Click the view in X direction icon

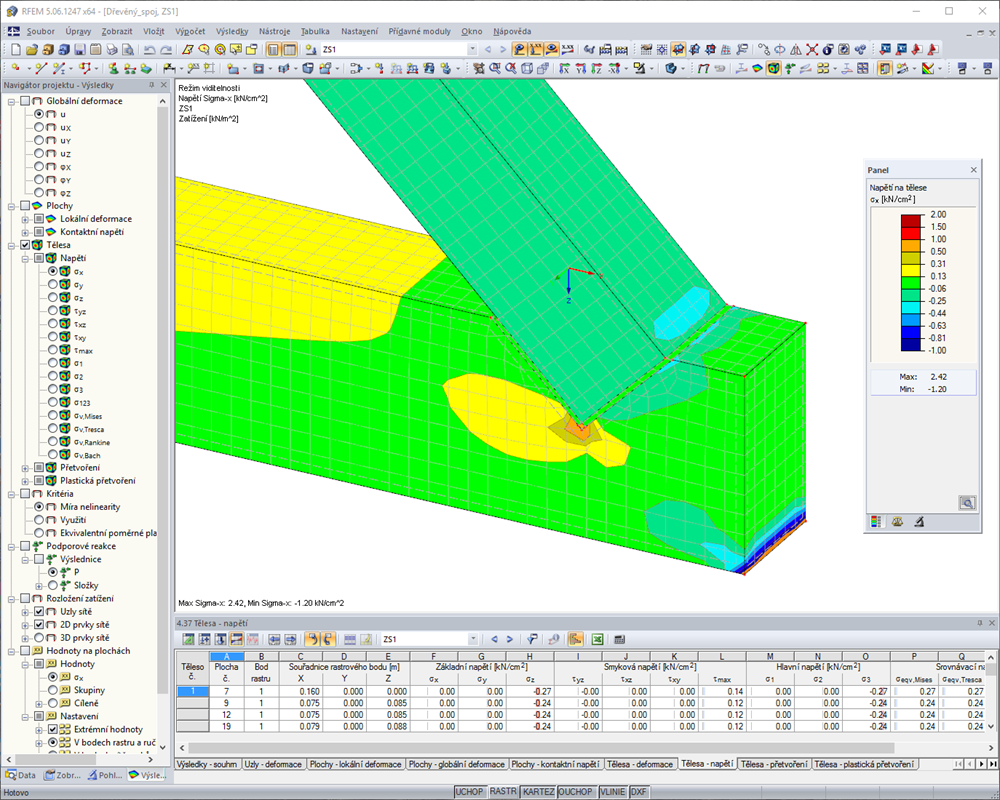click(x=564, y=68)
